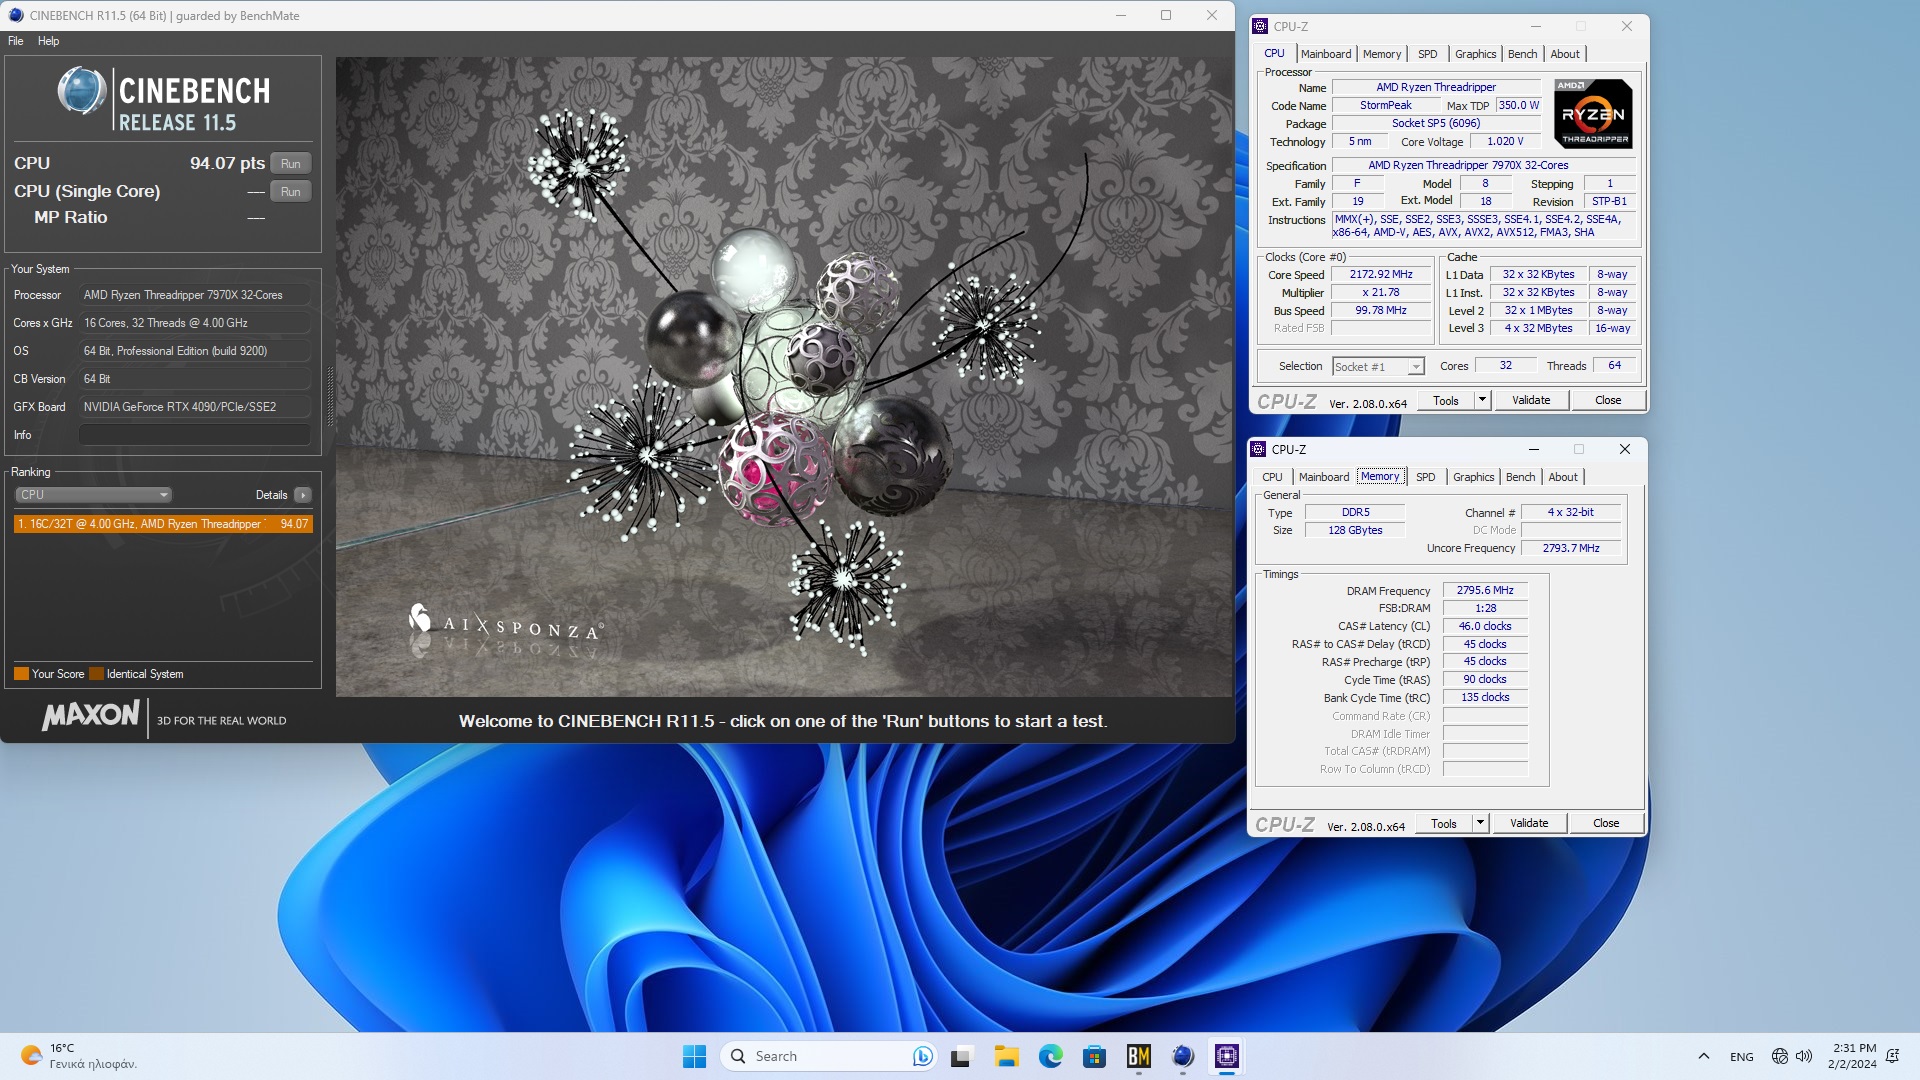Open SPD tab in top CPU-Z window
The image size is (1920, 1080).
click(x=1428, y=54)
